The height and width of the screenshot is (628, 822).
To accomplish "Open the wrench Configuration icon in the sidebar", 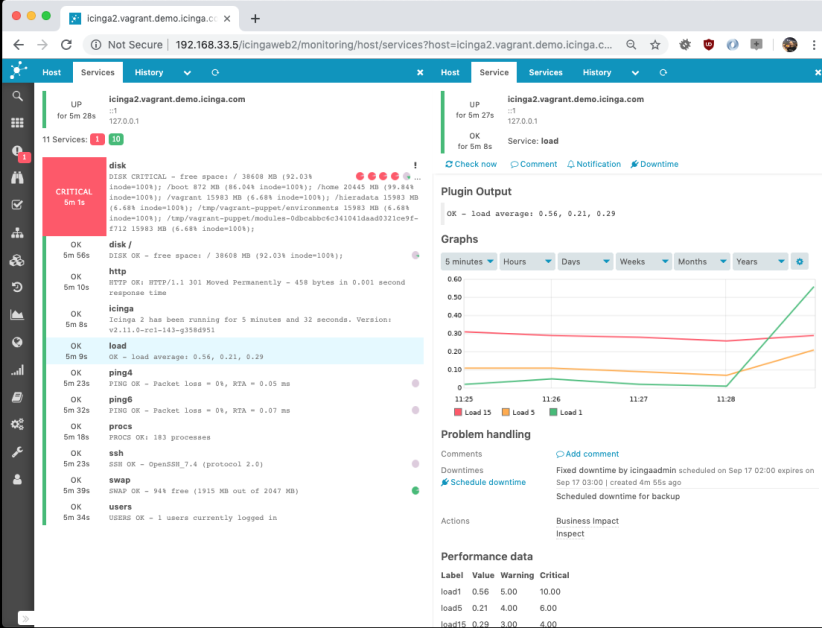I will point(17,452).
